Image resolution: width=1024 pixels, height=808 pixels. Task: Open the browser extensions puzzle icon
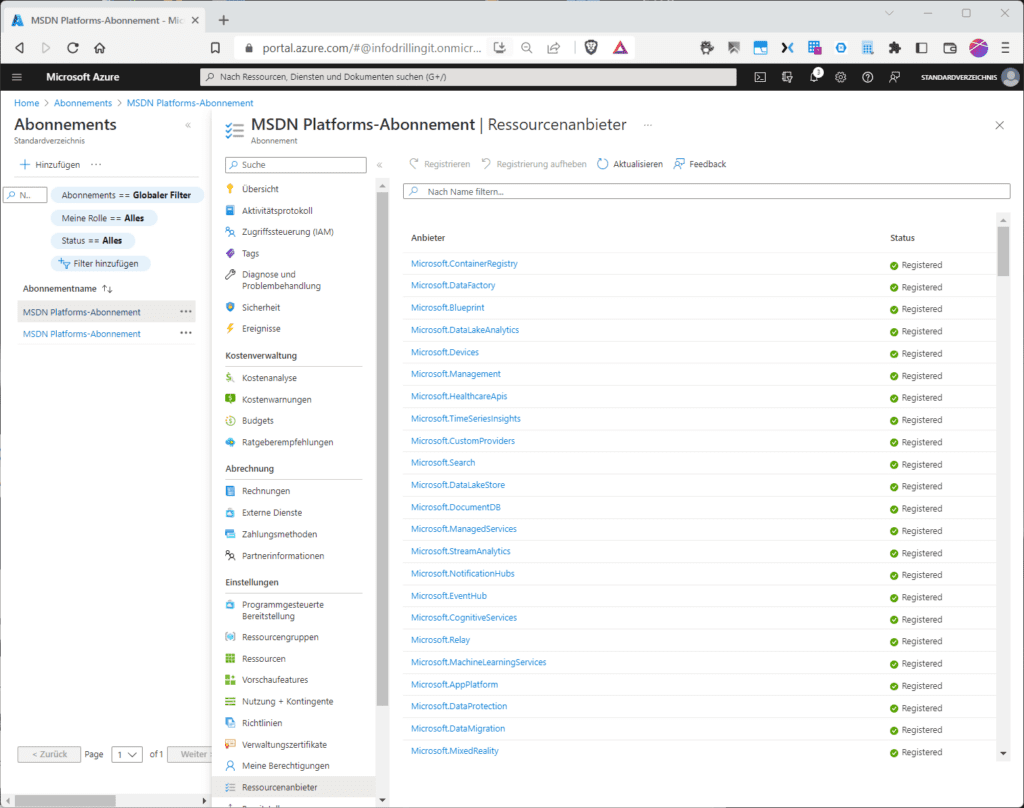click(894, 48)
